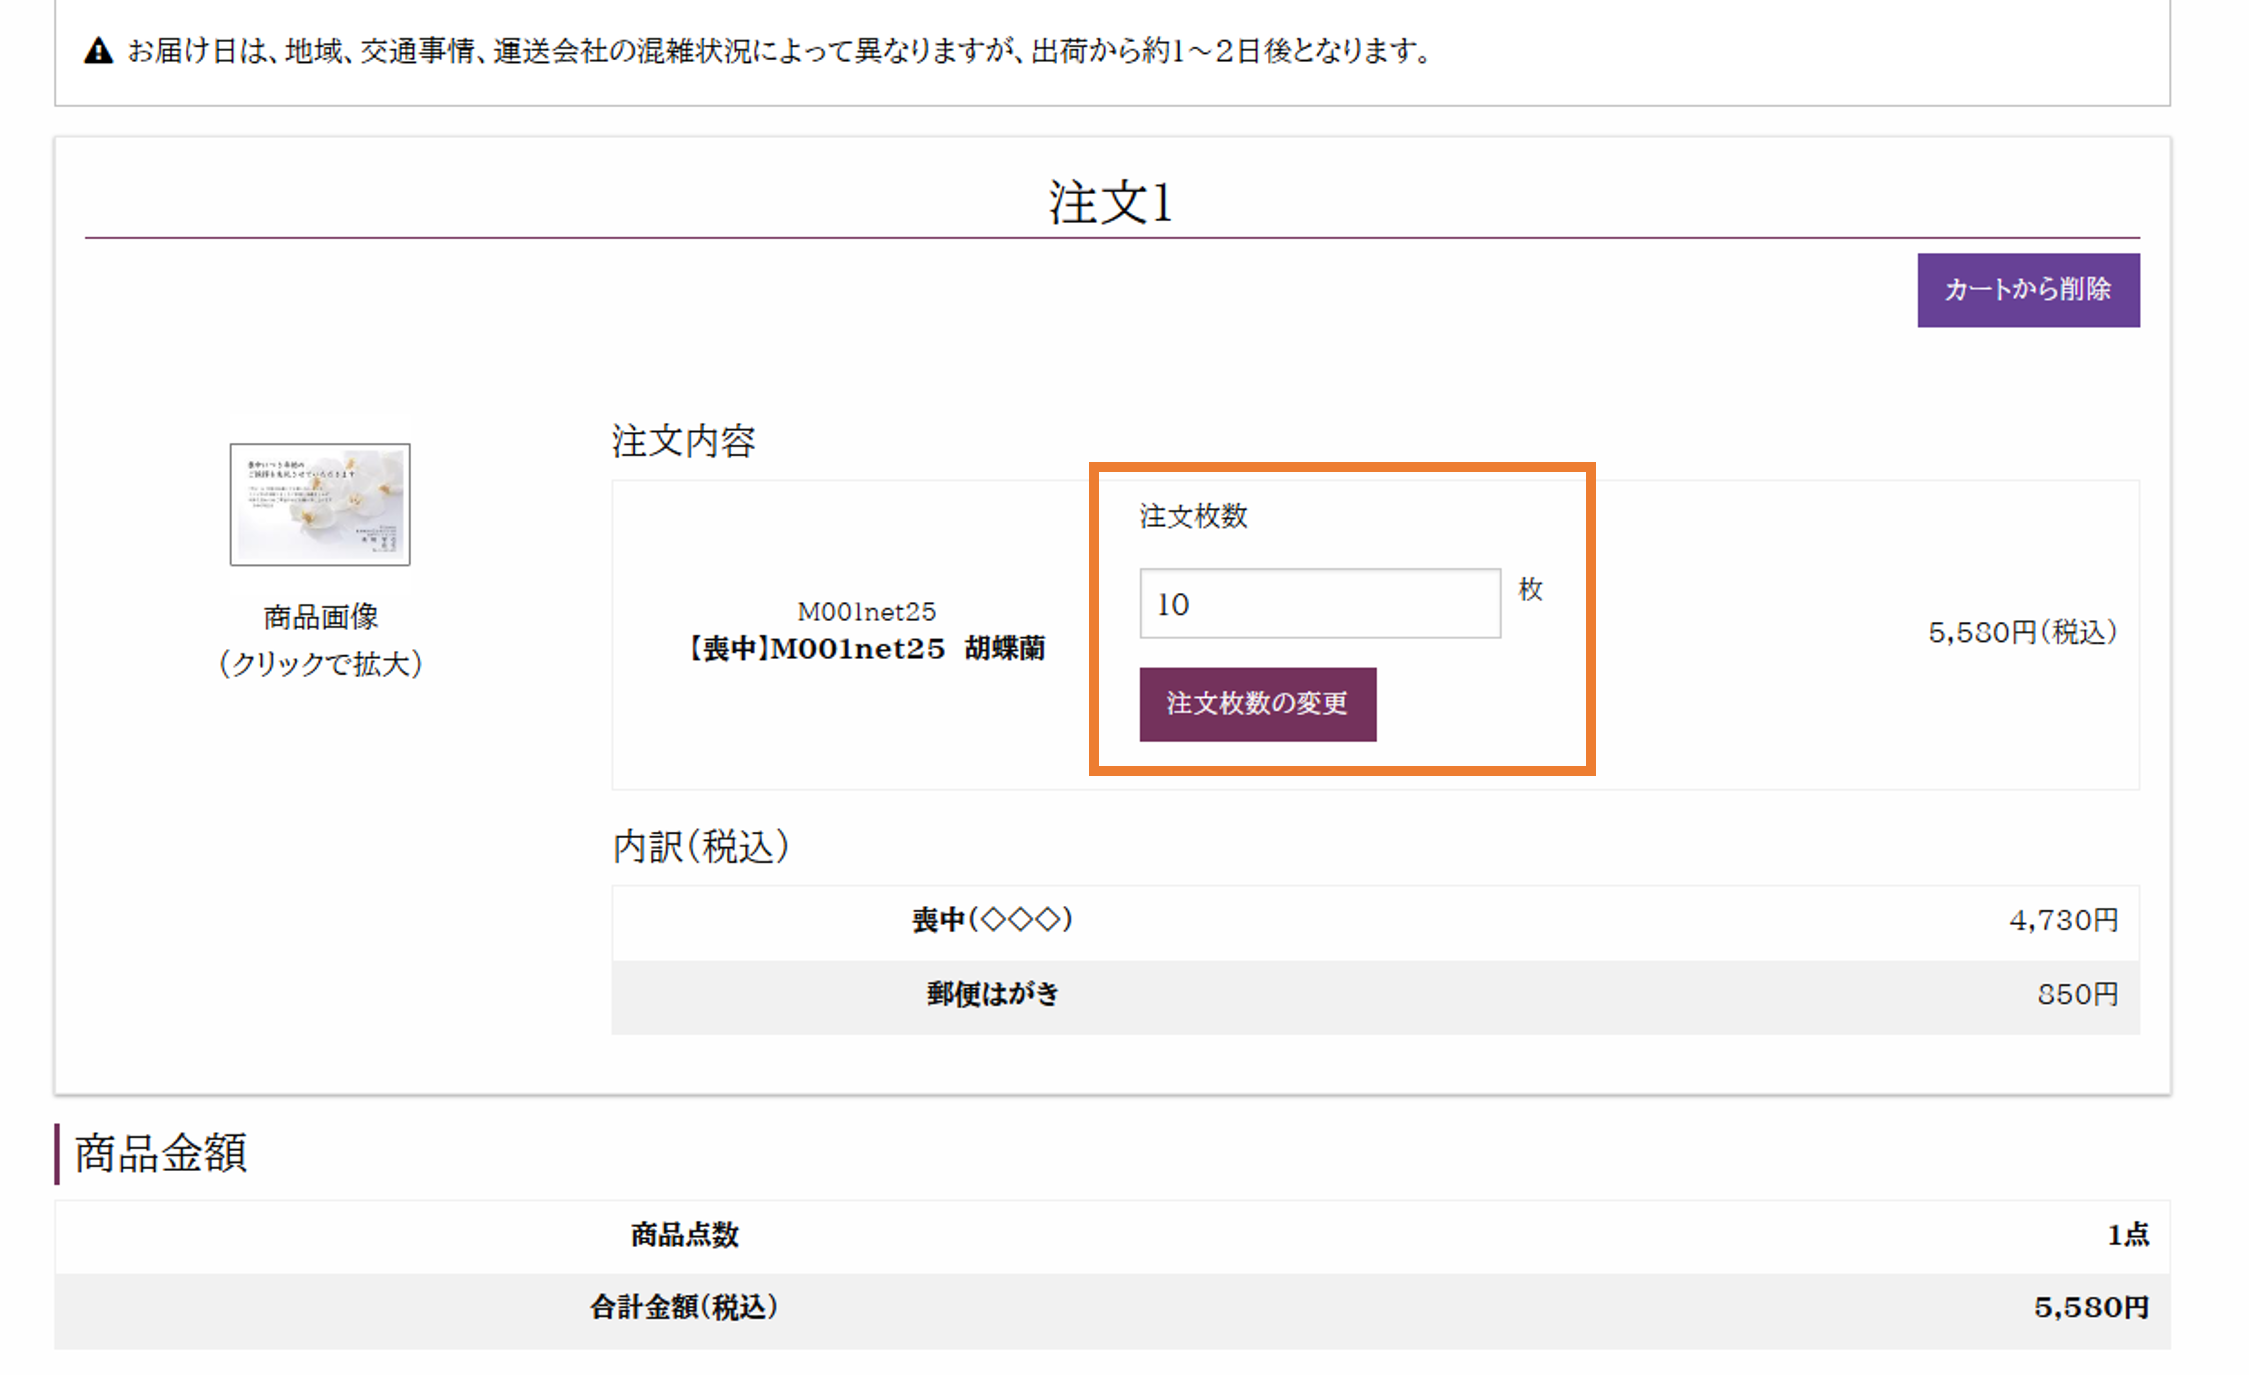Click the 注文枚数の変更 button
This screenshot has width=2249, height=1375.
point(1257,704)
